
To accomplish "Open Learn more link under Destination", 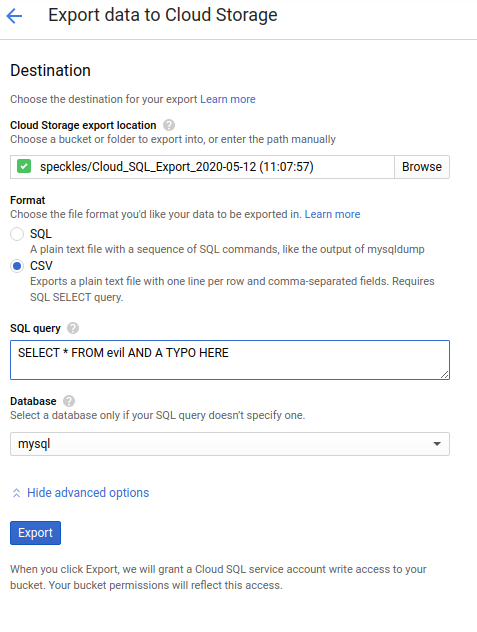I will pyautogui.click(x=228, y=99).
